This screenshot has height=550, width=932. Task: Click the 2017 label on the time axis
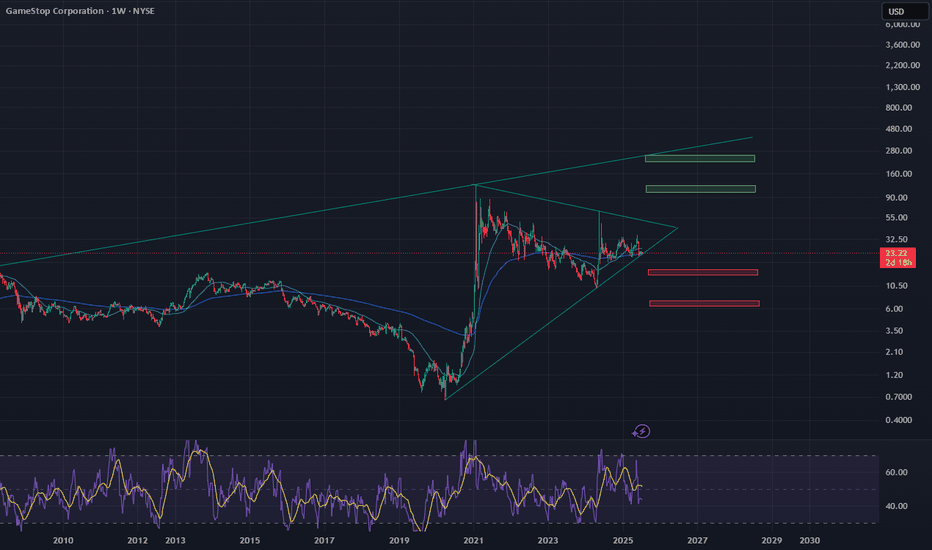(324, 540)
